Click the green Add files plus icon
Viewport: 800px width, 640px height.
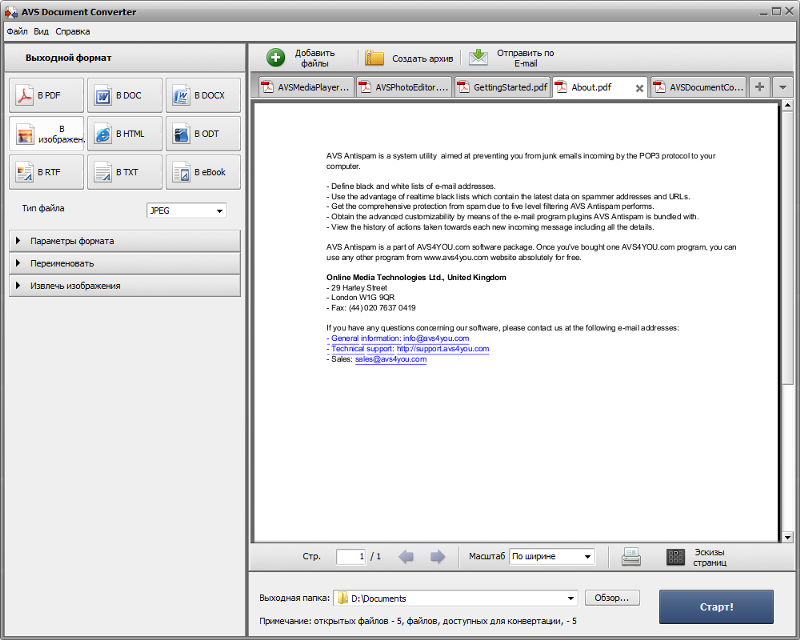pos(276,58)
